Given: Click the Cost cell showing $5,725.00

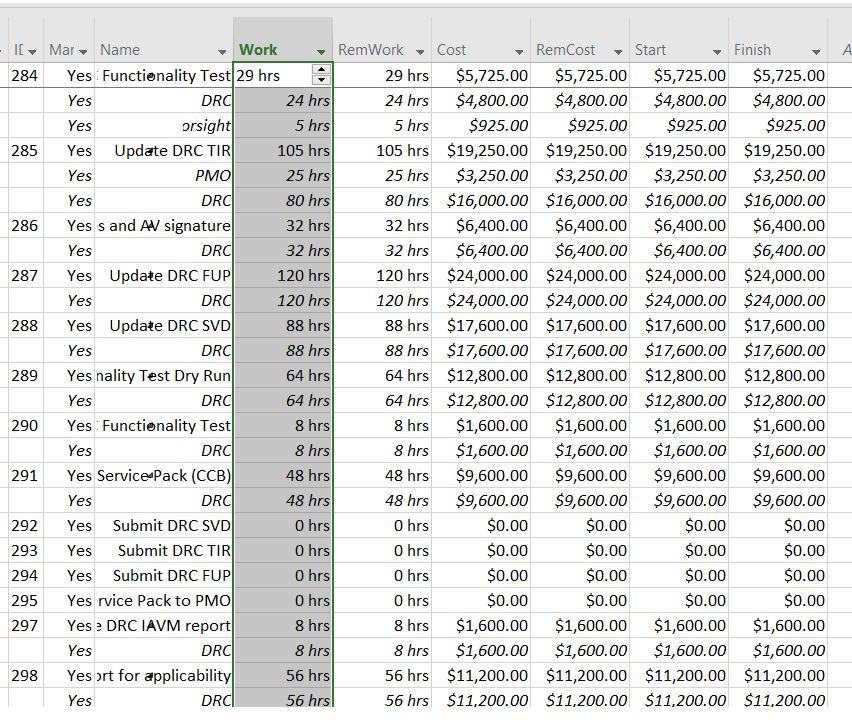Looking at the screenshot, I should pos(481,75).
